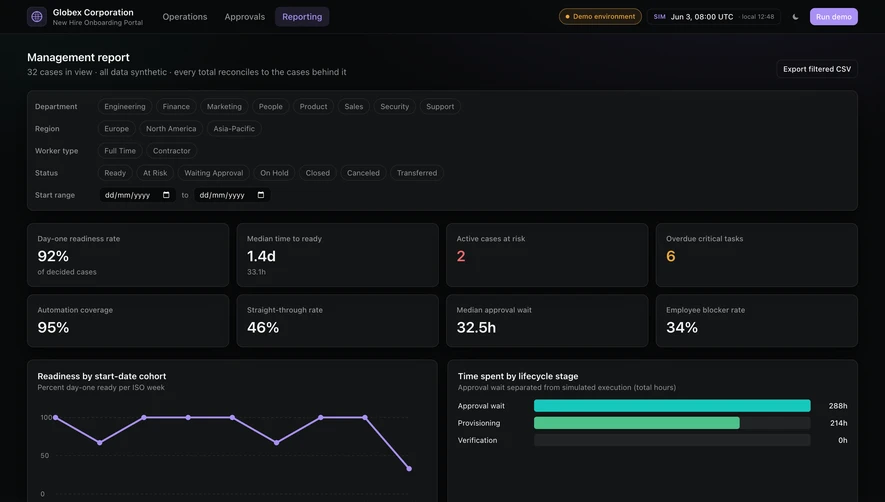Open the Median time to ready card
885x502 pixels.
coord(338,255)
